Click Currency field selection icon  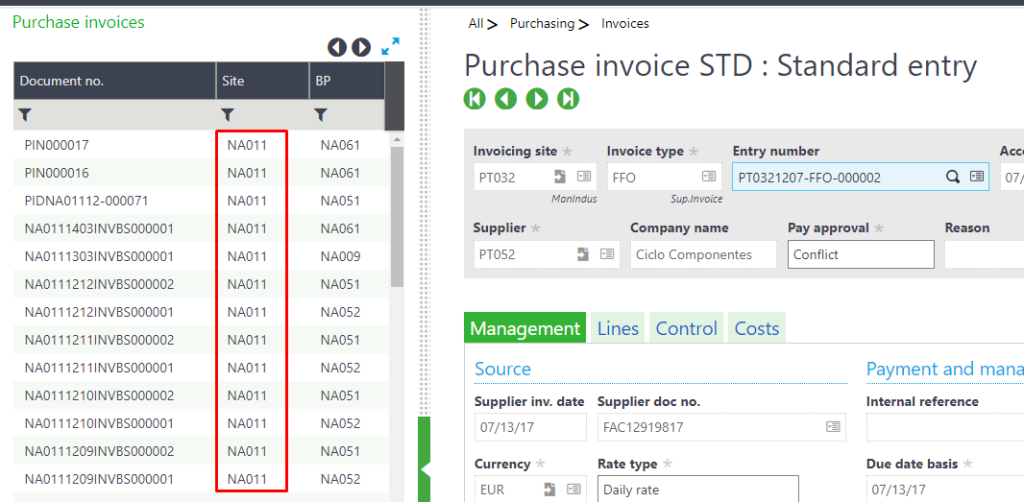573,490
